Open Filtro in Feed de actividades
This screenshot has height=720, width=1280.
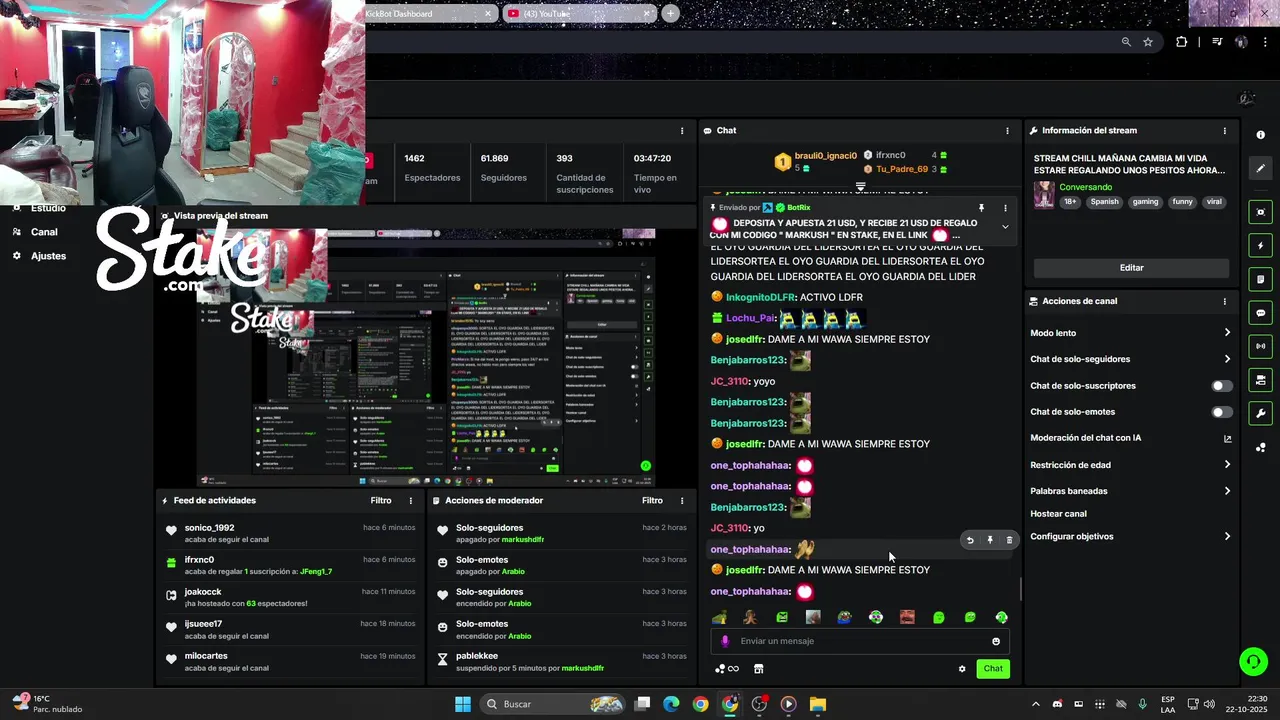tap(381, 500)
